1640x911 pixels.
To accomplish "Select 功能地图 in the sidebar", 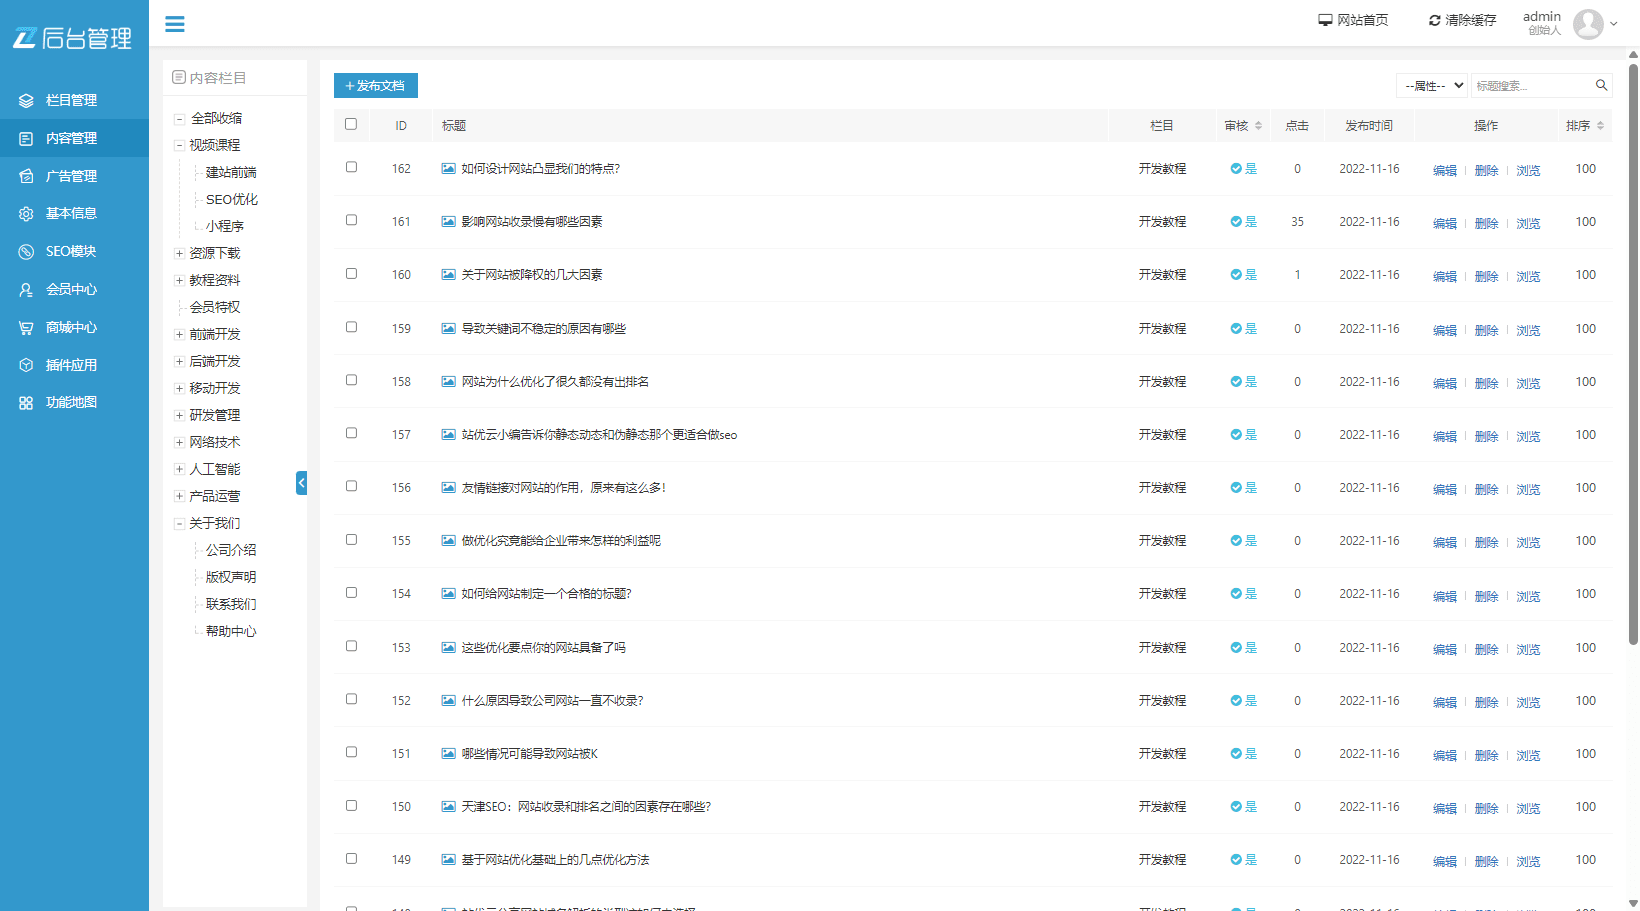I will tap(70, 402).
